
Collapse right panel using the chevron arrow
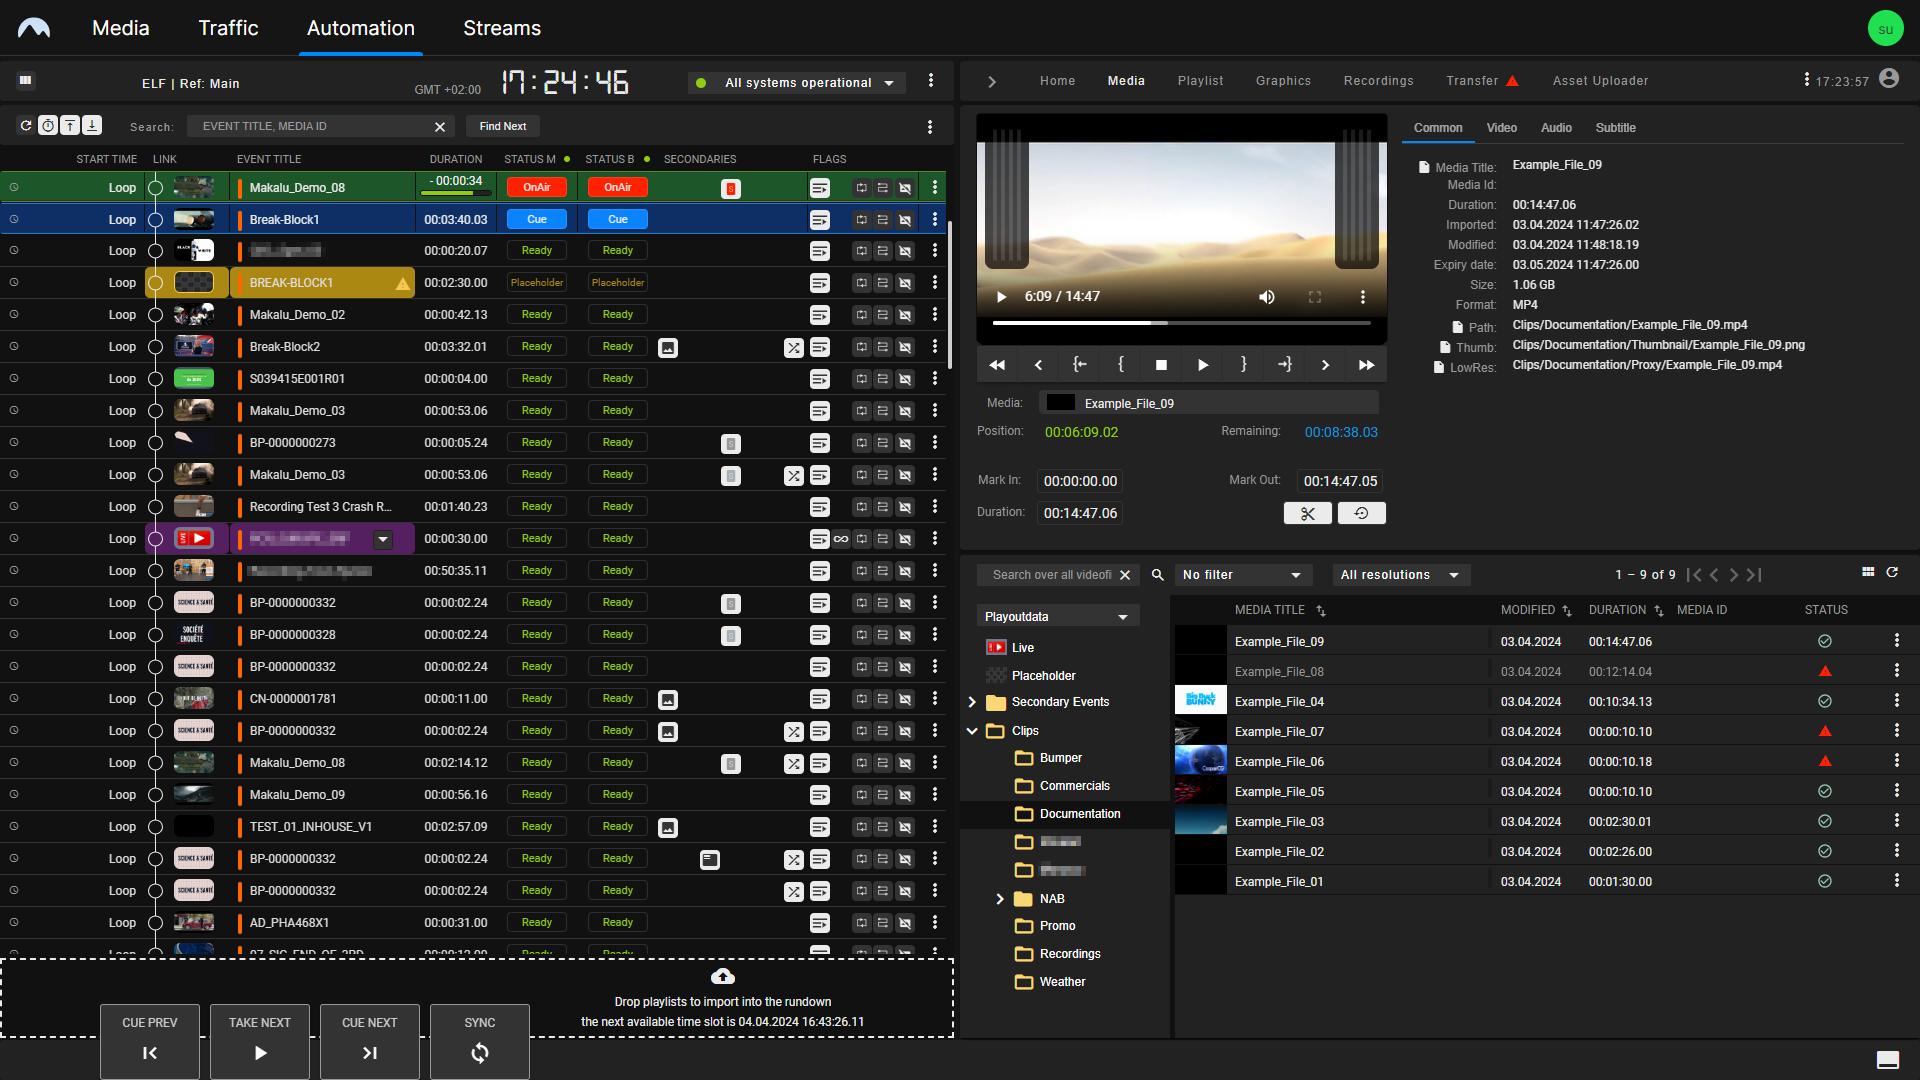992,82
